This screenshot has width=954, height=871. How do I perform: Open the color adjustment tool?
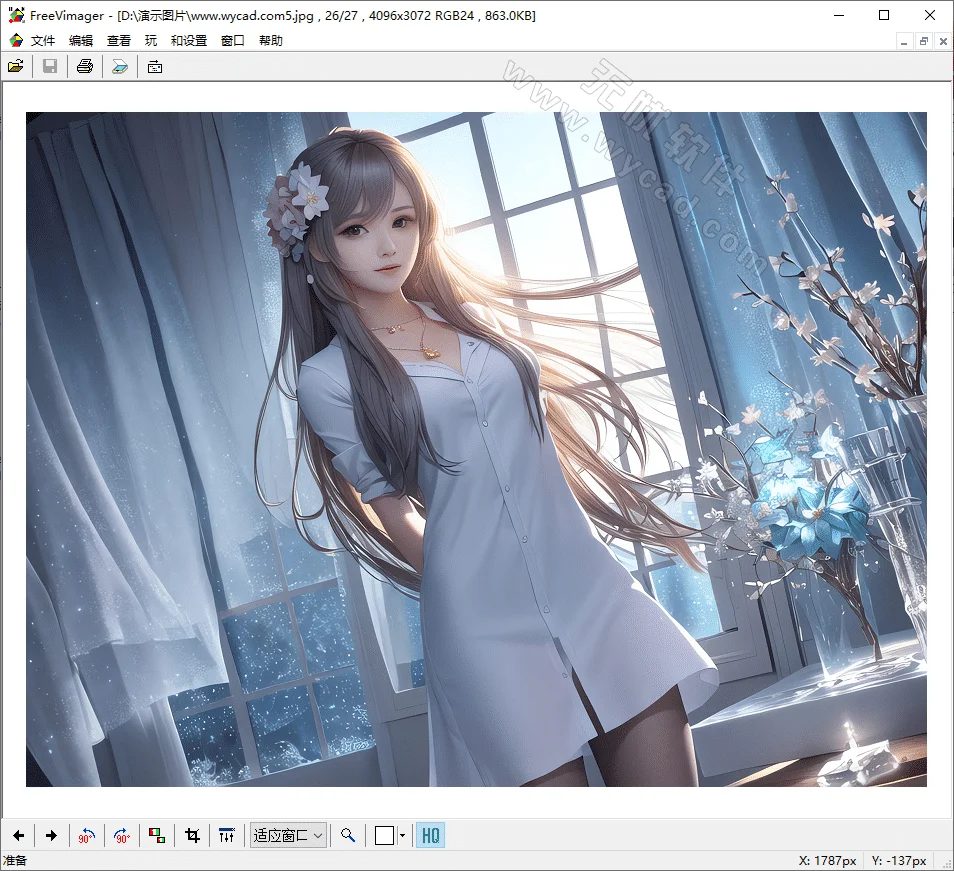pyautogui.click(x=156, y=835)
